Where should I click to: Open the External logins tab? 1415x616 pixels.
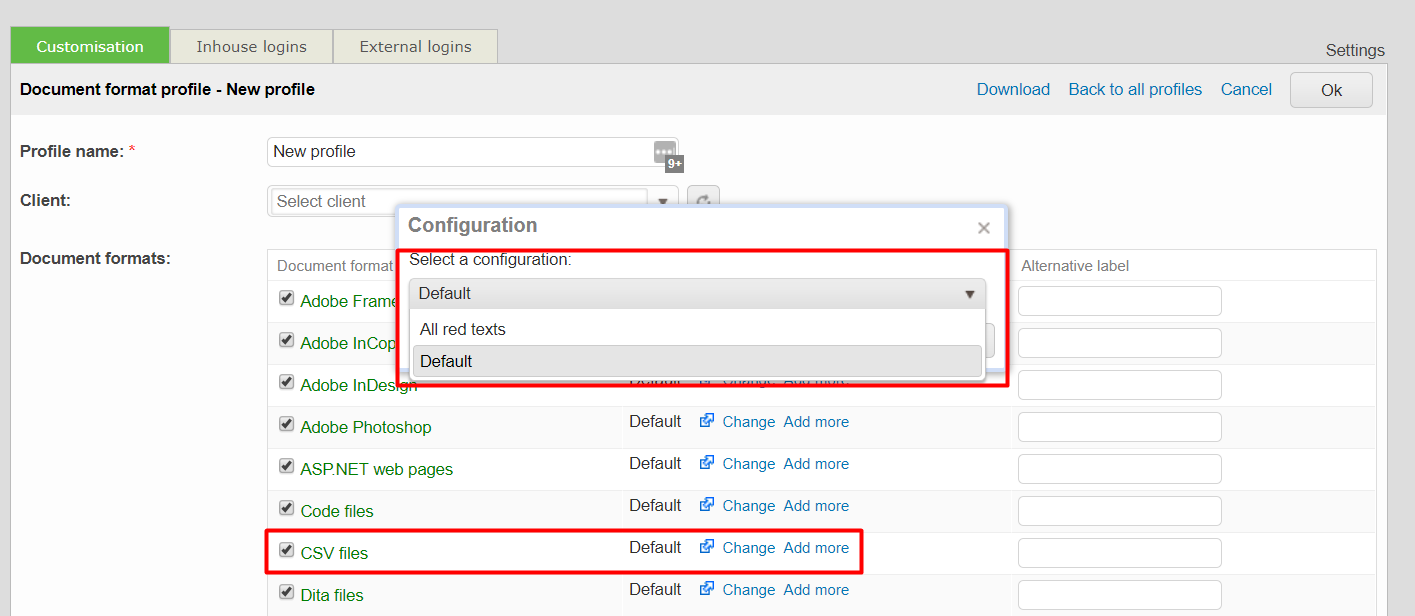[415, 47]
